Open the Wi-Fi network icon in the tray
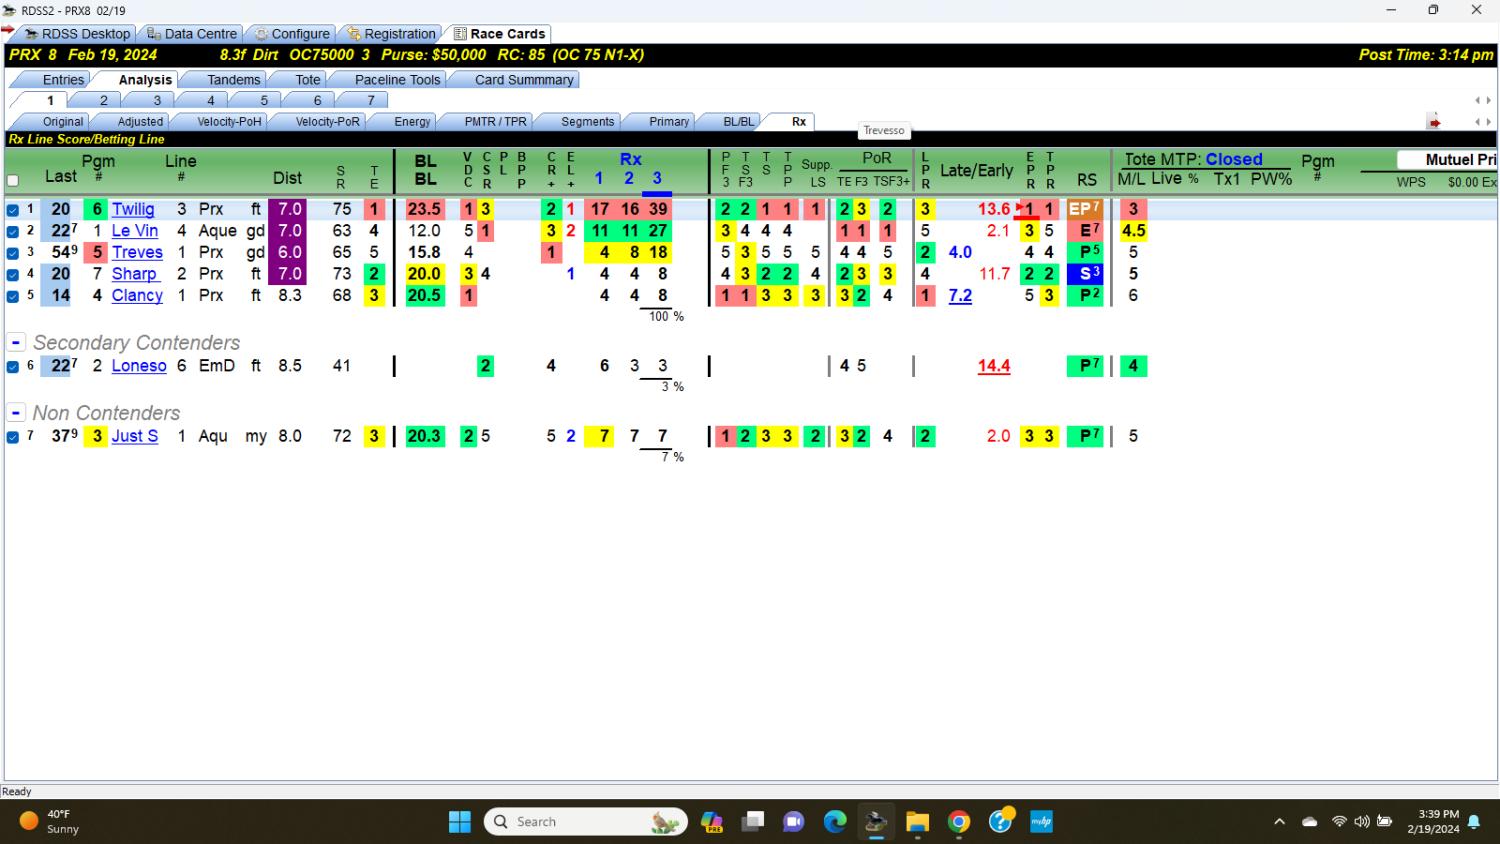This screenshot has width=1500, height=844. pyautogui.click(x=1339, y=822)
